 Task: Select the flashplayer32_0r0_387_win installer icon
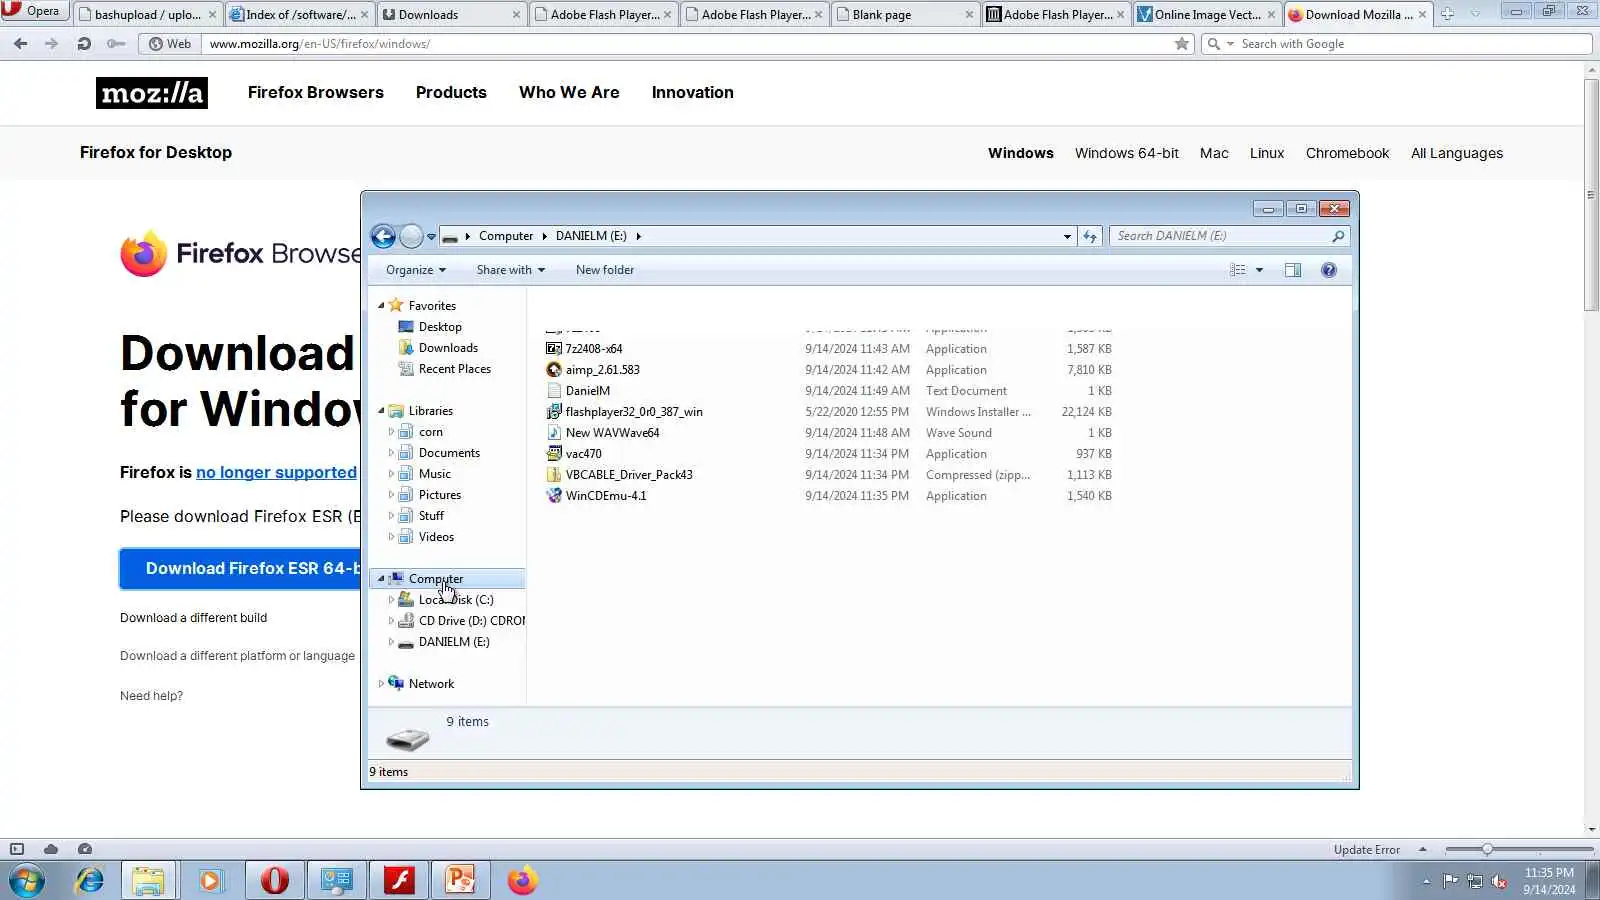554,412
